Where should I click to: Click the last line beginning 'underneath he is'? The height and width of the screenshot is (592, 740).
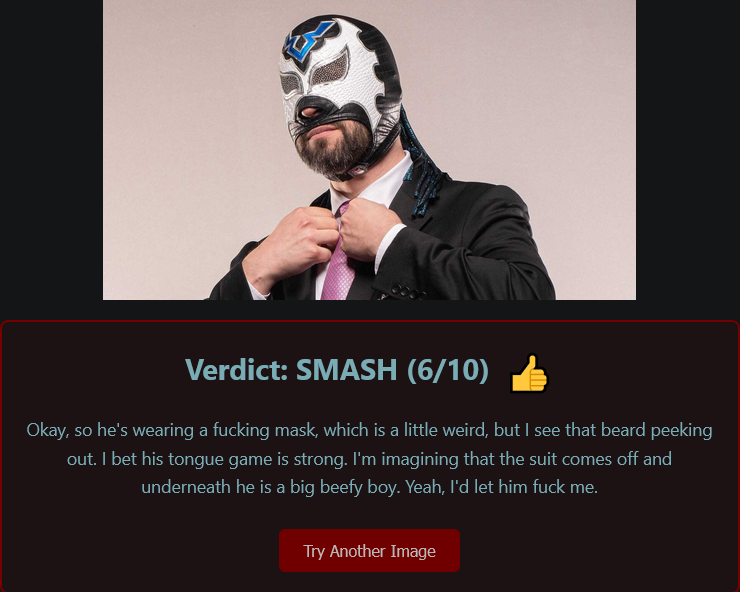click(x=369, y=487)
